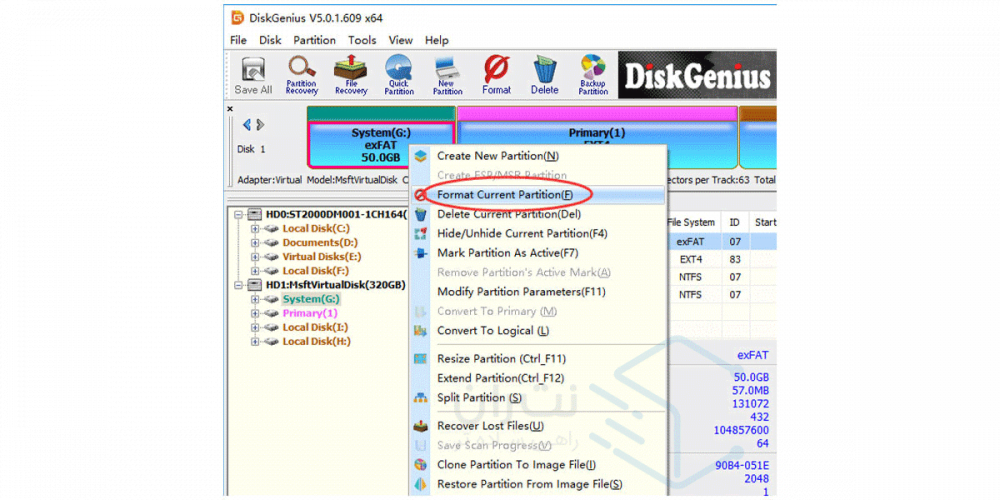Expand the Local Disk(C:) tree node
This screenshot has width=1000, height=500.
(255, 229)
